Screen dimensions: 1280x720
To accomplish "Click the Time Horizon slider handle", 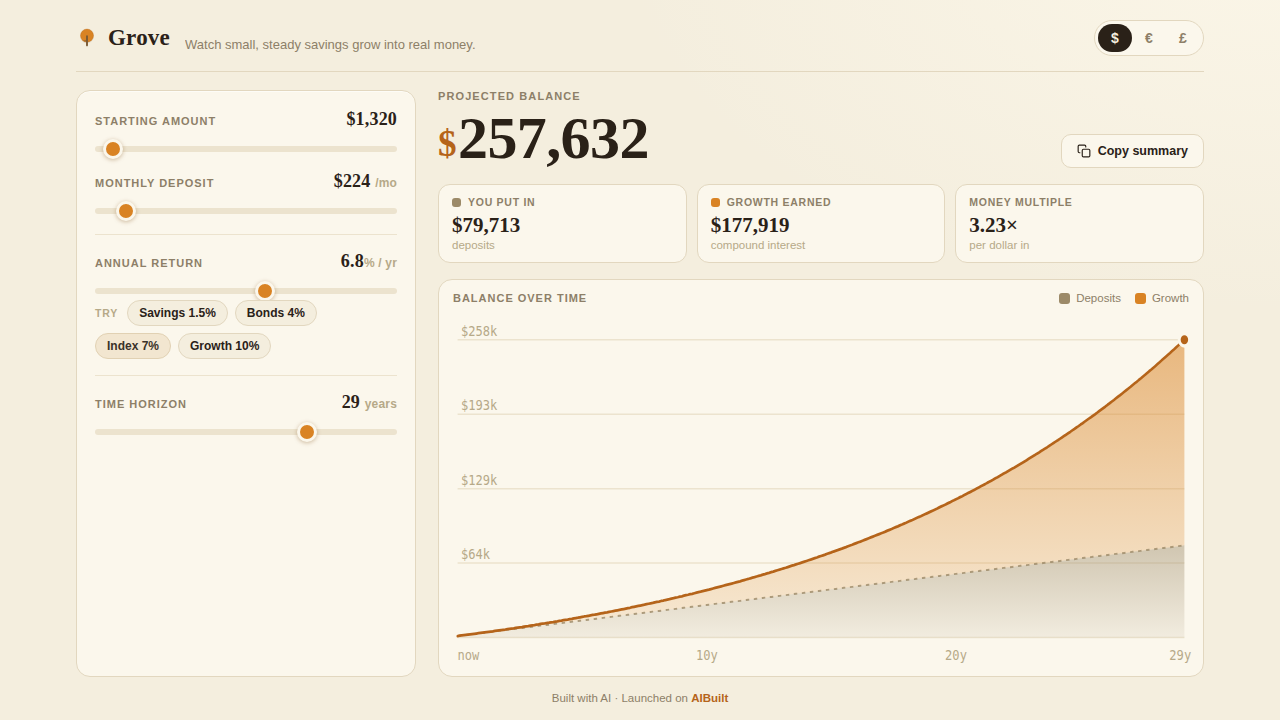I will click(x=307, y=432).
